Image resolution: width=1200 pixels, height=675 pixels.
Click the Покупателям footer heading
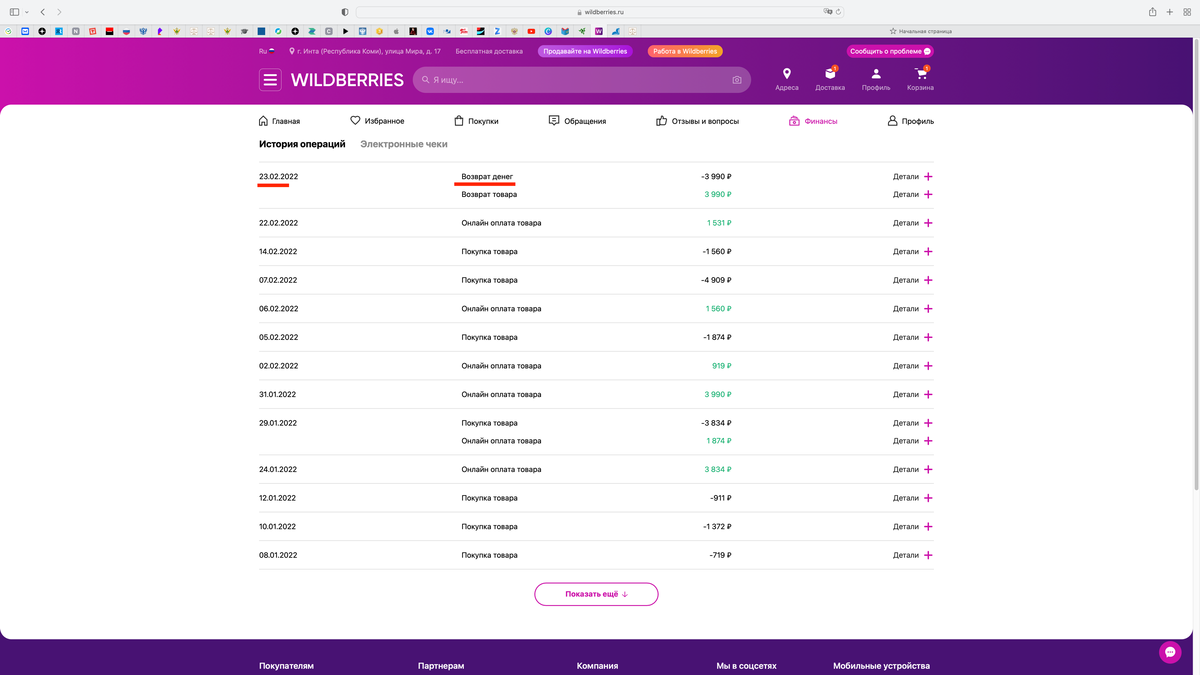286,666
